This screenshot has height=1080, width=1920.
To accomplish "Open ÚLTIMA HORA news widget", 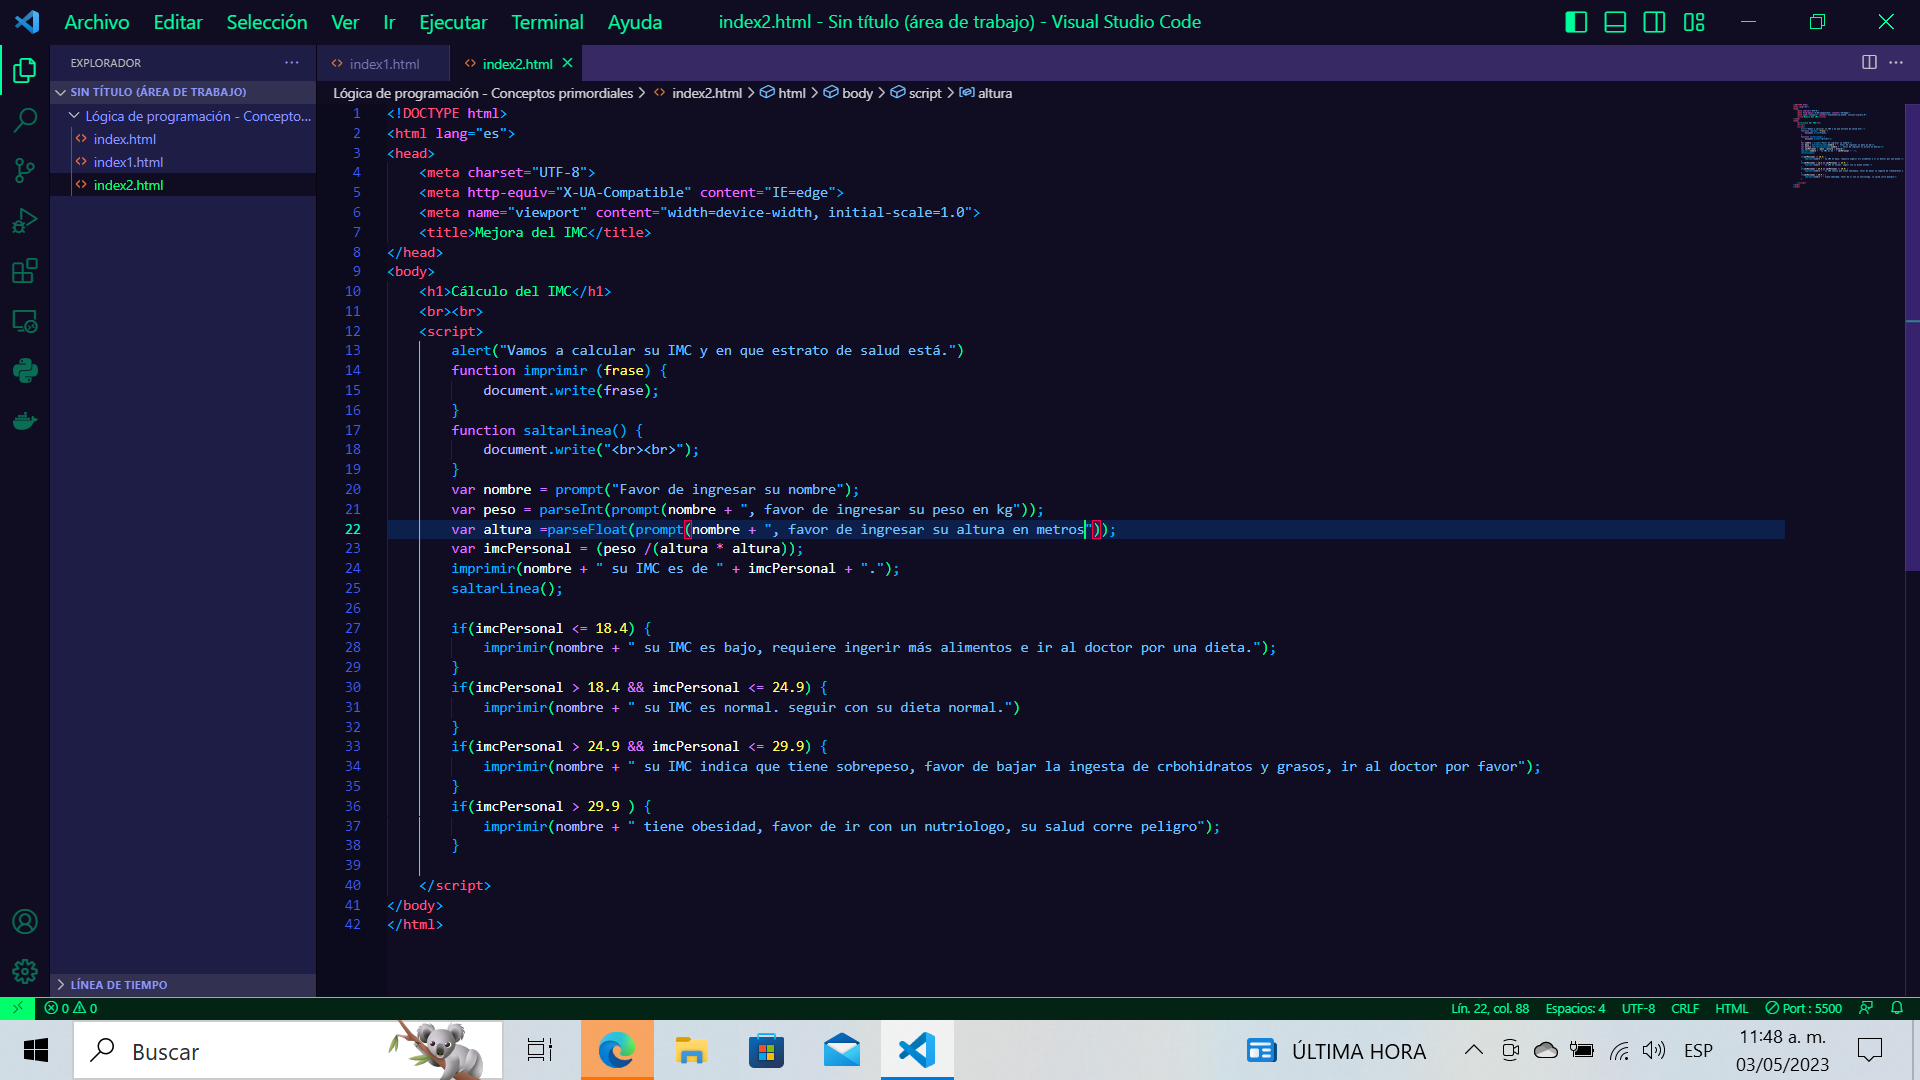I will [x=1336, y=1051].
